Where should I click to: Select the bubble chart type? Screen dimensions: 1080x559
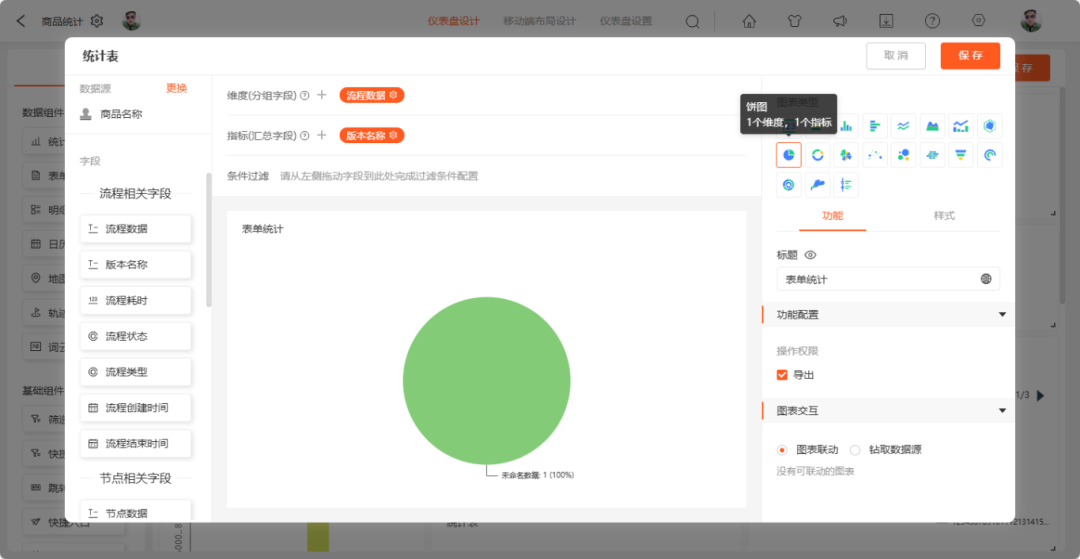click(904, 155)
